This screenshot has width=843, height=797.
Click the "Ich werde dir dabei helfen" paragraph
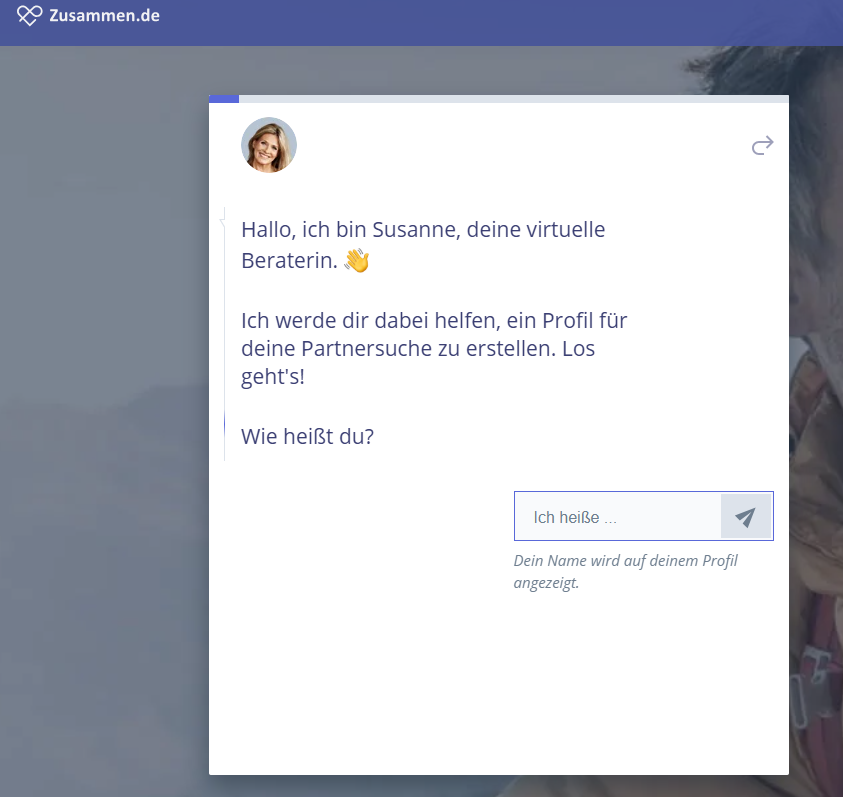[x=434, y=348]
